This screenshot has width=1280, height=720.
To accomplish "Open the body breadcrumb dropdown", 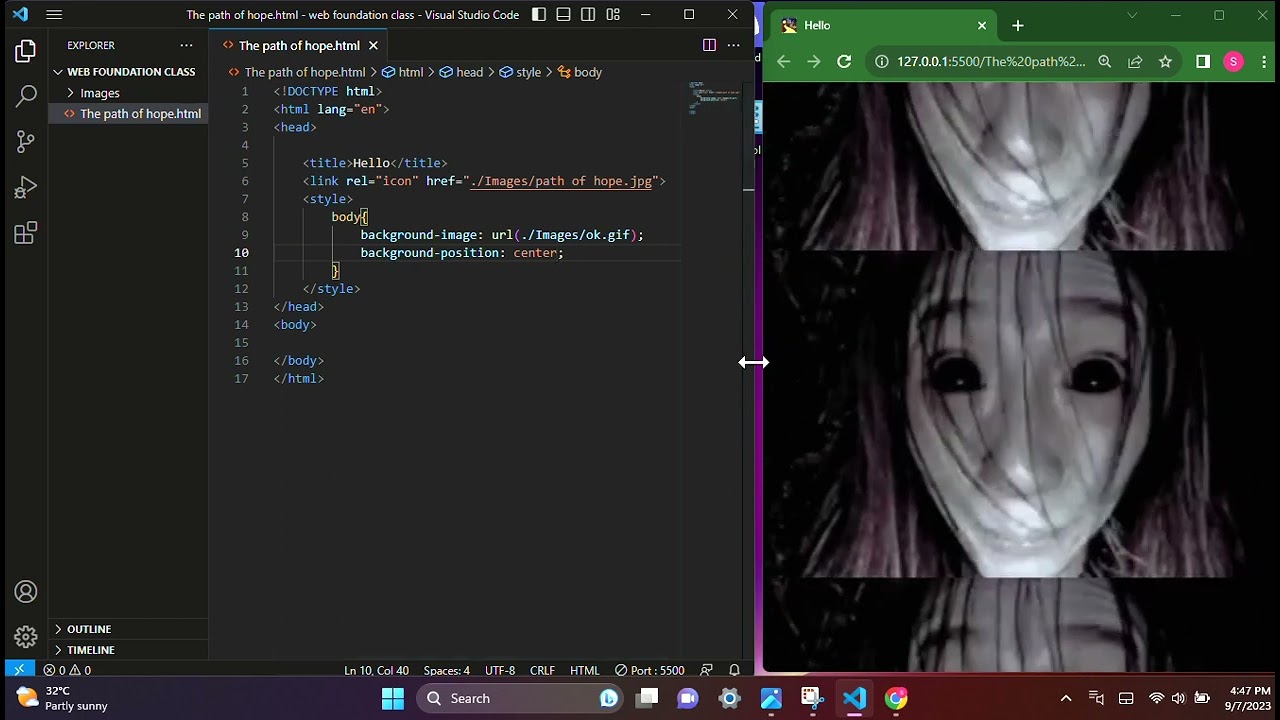I will point(579,72).
